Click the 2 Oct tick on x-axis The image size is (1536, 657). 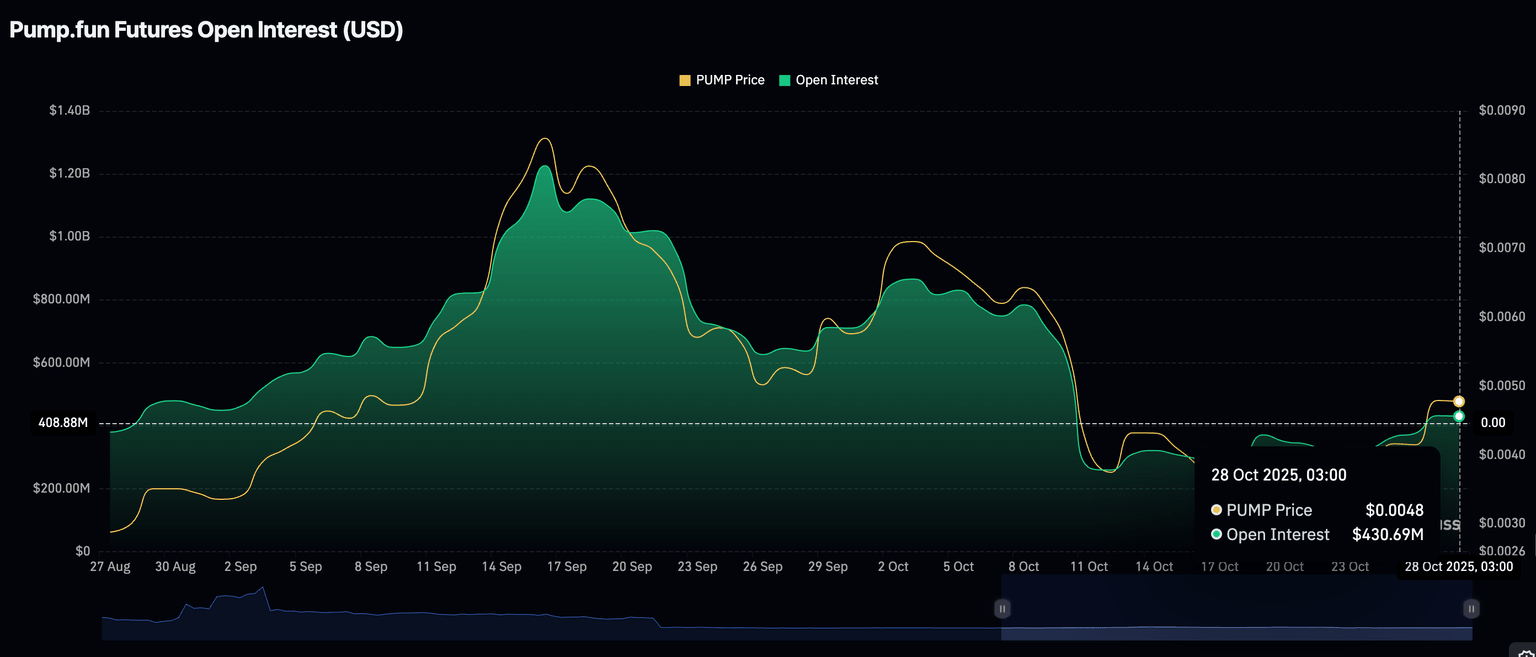coord(892,567)
